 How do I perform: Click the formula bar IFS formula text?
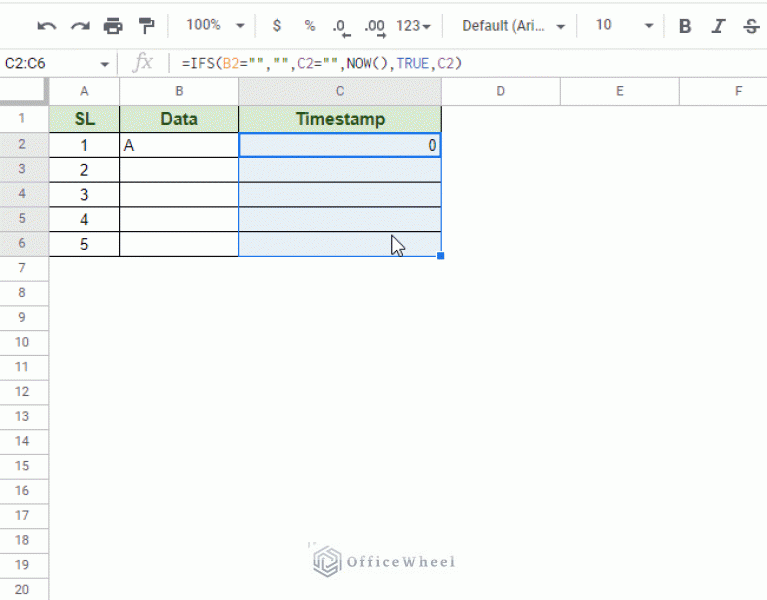[x=322, y=63]
